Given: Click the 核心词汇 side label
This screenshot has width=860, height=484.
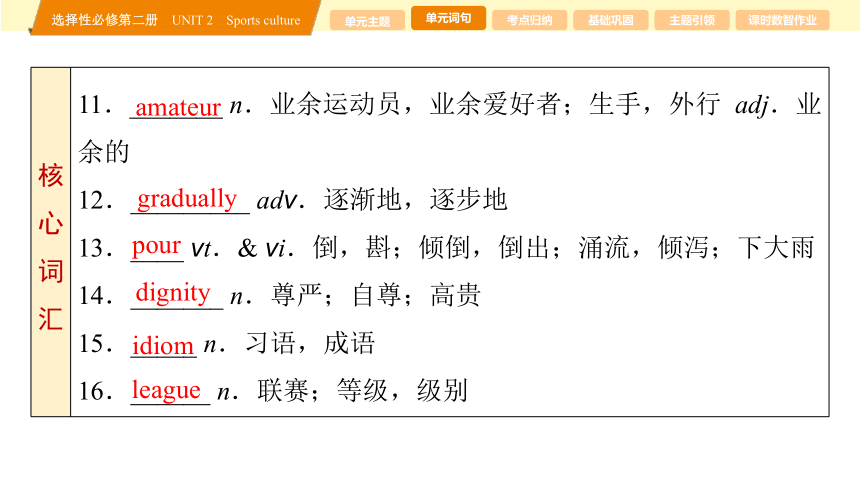Looking at the screenshot, I should pyautogui.click(x=50, y=246).
